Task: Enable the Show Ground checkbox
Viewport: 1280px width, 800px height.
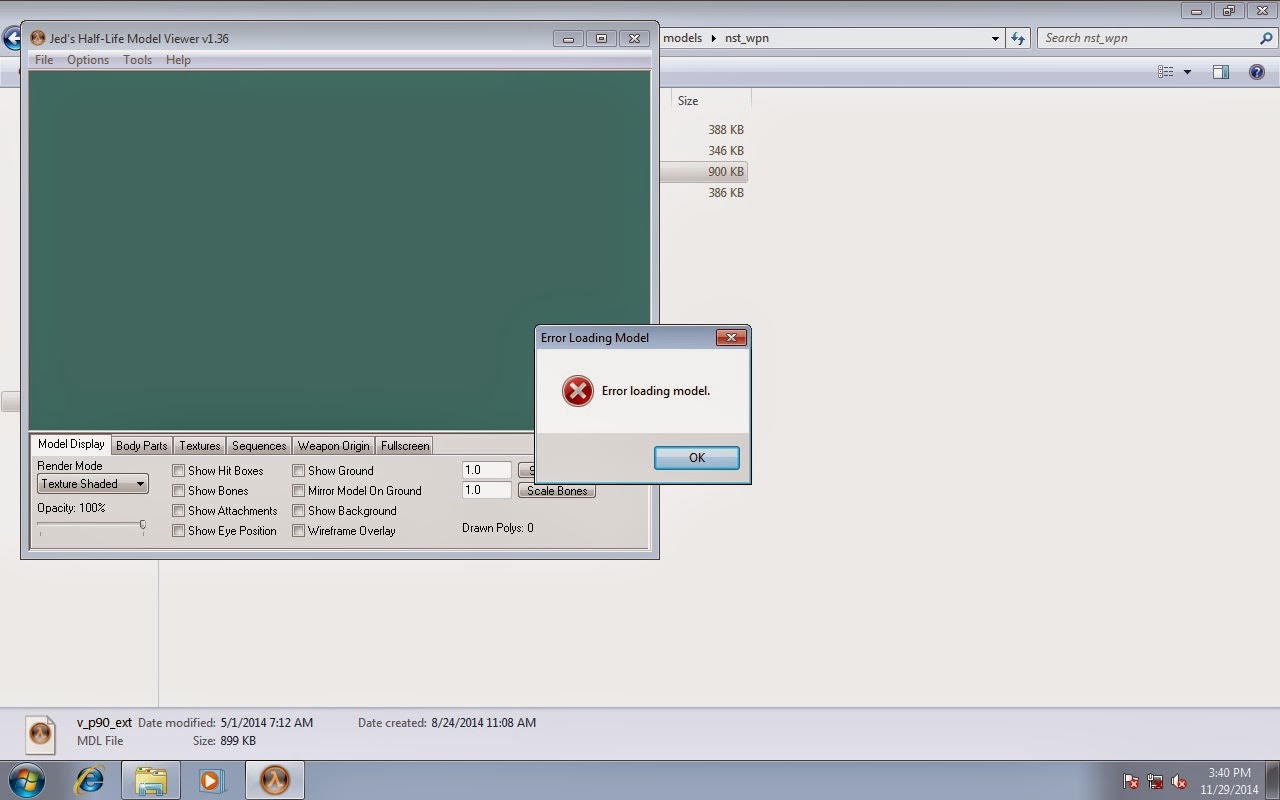Action: click(x=299, y=471)
